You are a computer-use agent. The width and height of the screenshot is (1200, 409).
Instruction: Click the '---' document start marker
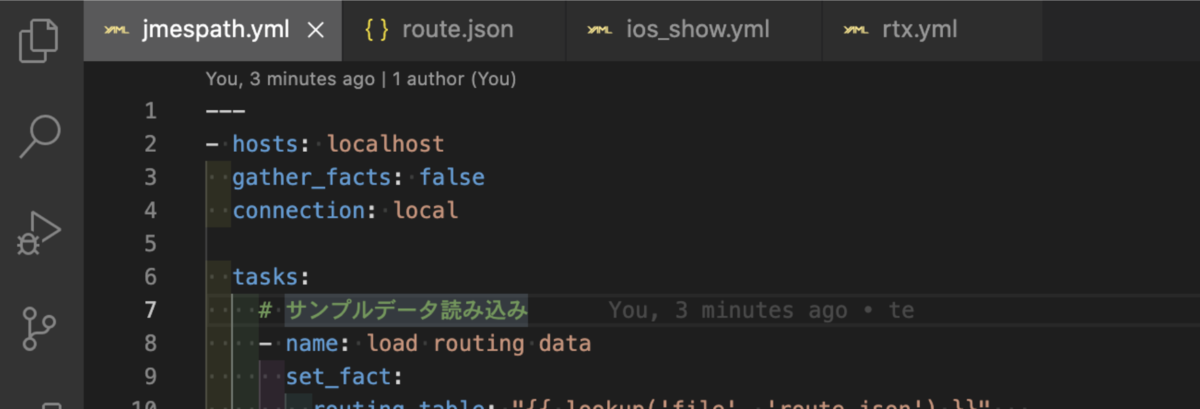pos(225,111)
